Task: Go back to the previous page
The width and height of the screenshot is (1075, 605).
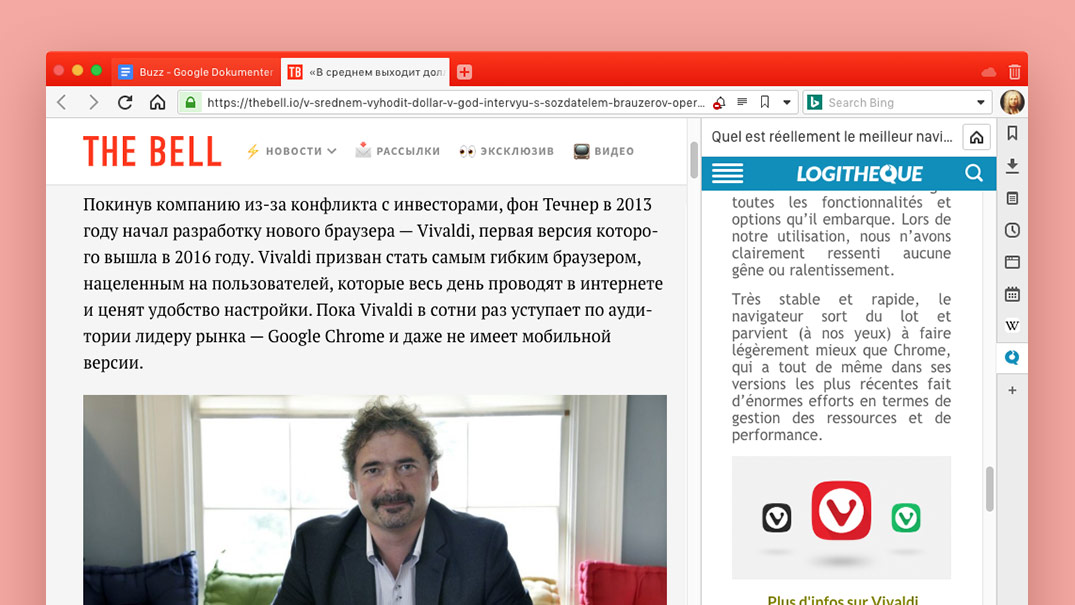Action: coord(62,103)
